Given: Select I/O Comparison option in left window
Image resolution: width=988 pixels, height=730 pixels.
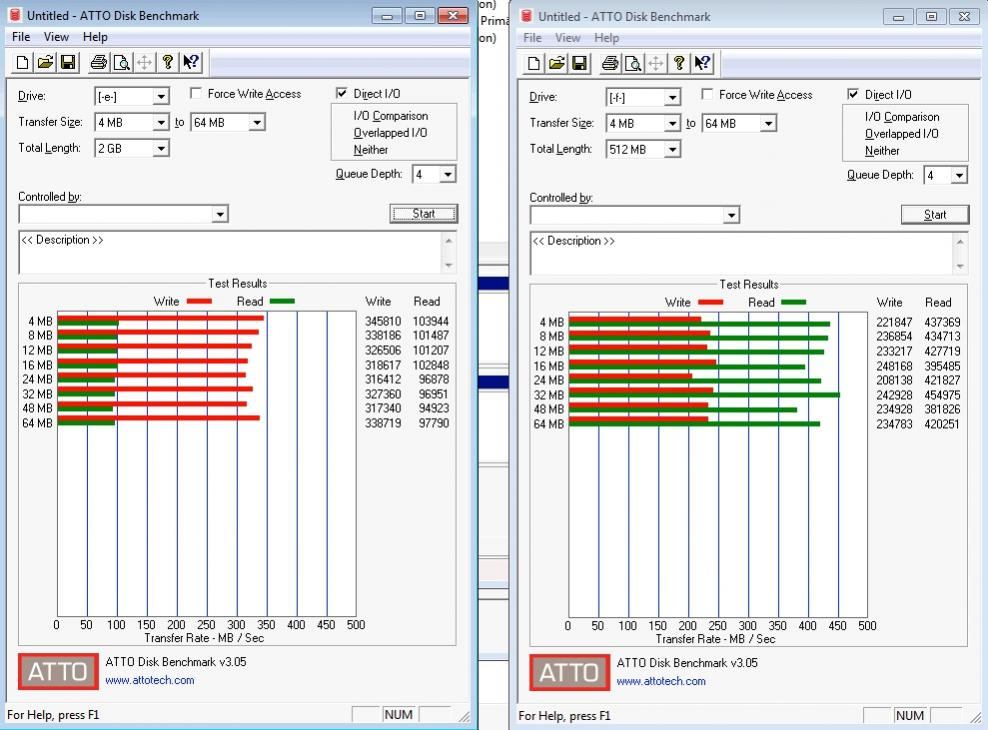Looking at the screenshot, I should pos(391,116).
